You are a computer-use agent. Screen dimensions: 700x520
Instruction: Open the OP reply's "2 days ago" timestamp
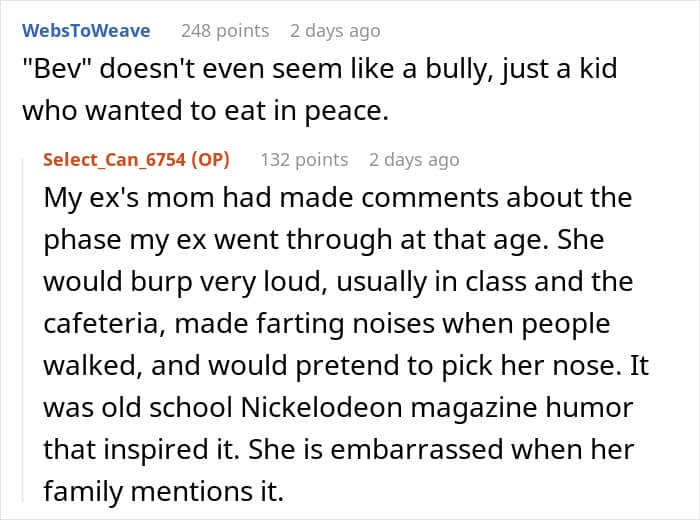click(x=414, y=160)
